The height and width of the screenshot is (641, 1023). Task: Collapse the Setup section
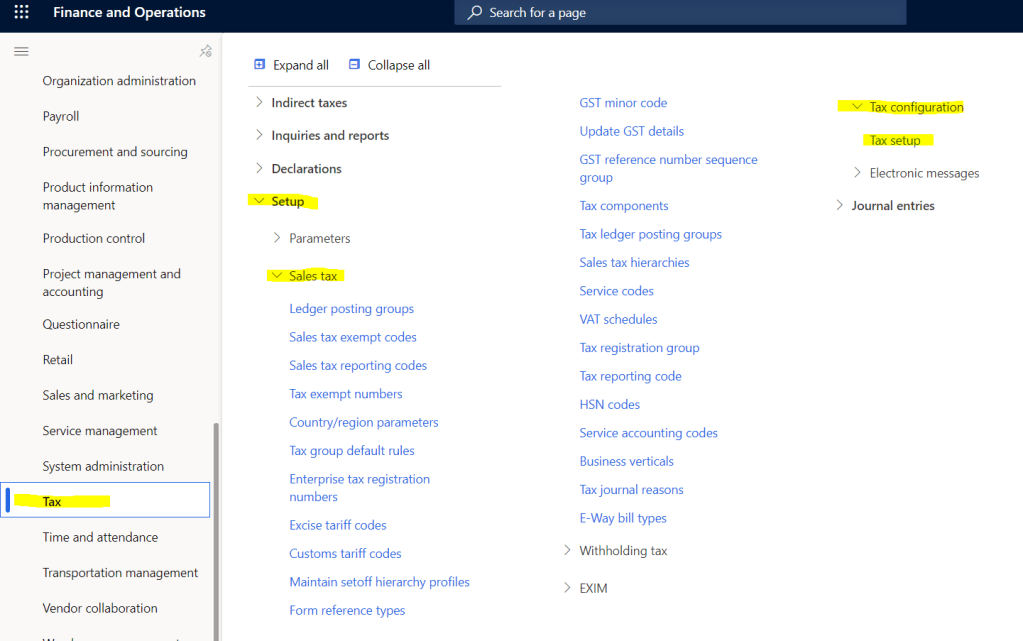[x=259, y=201]
